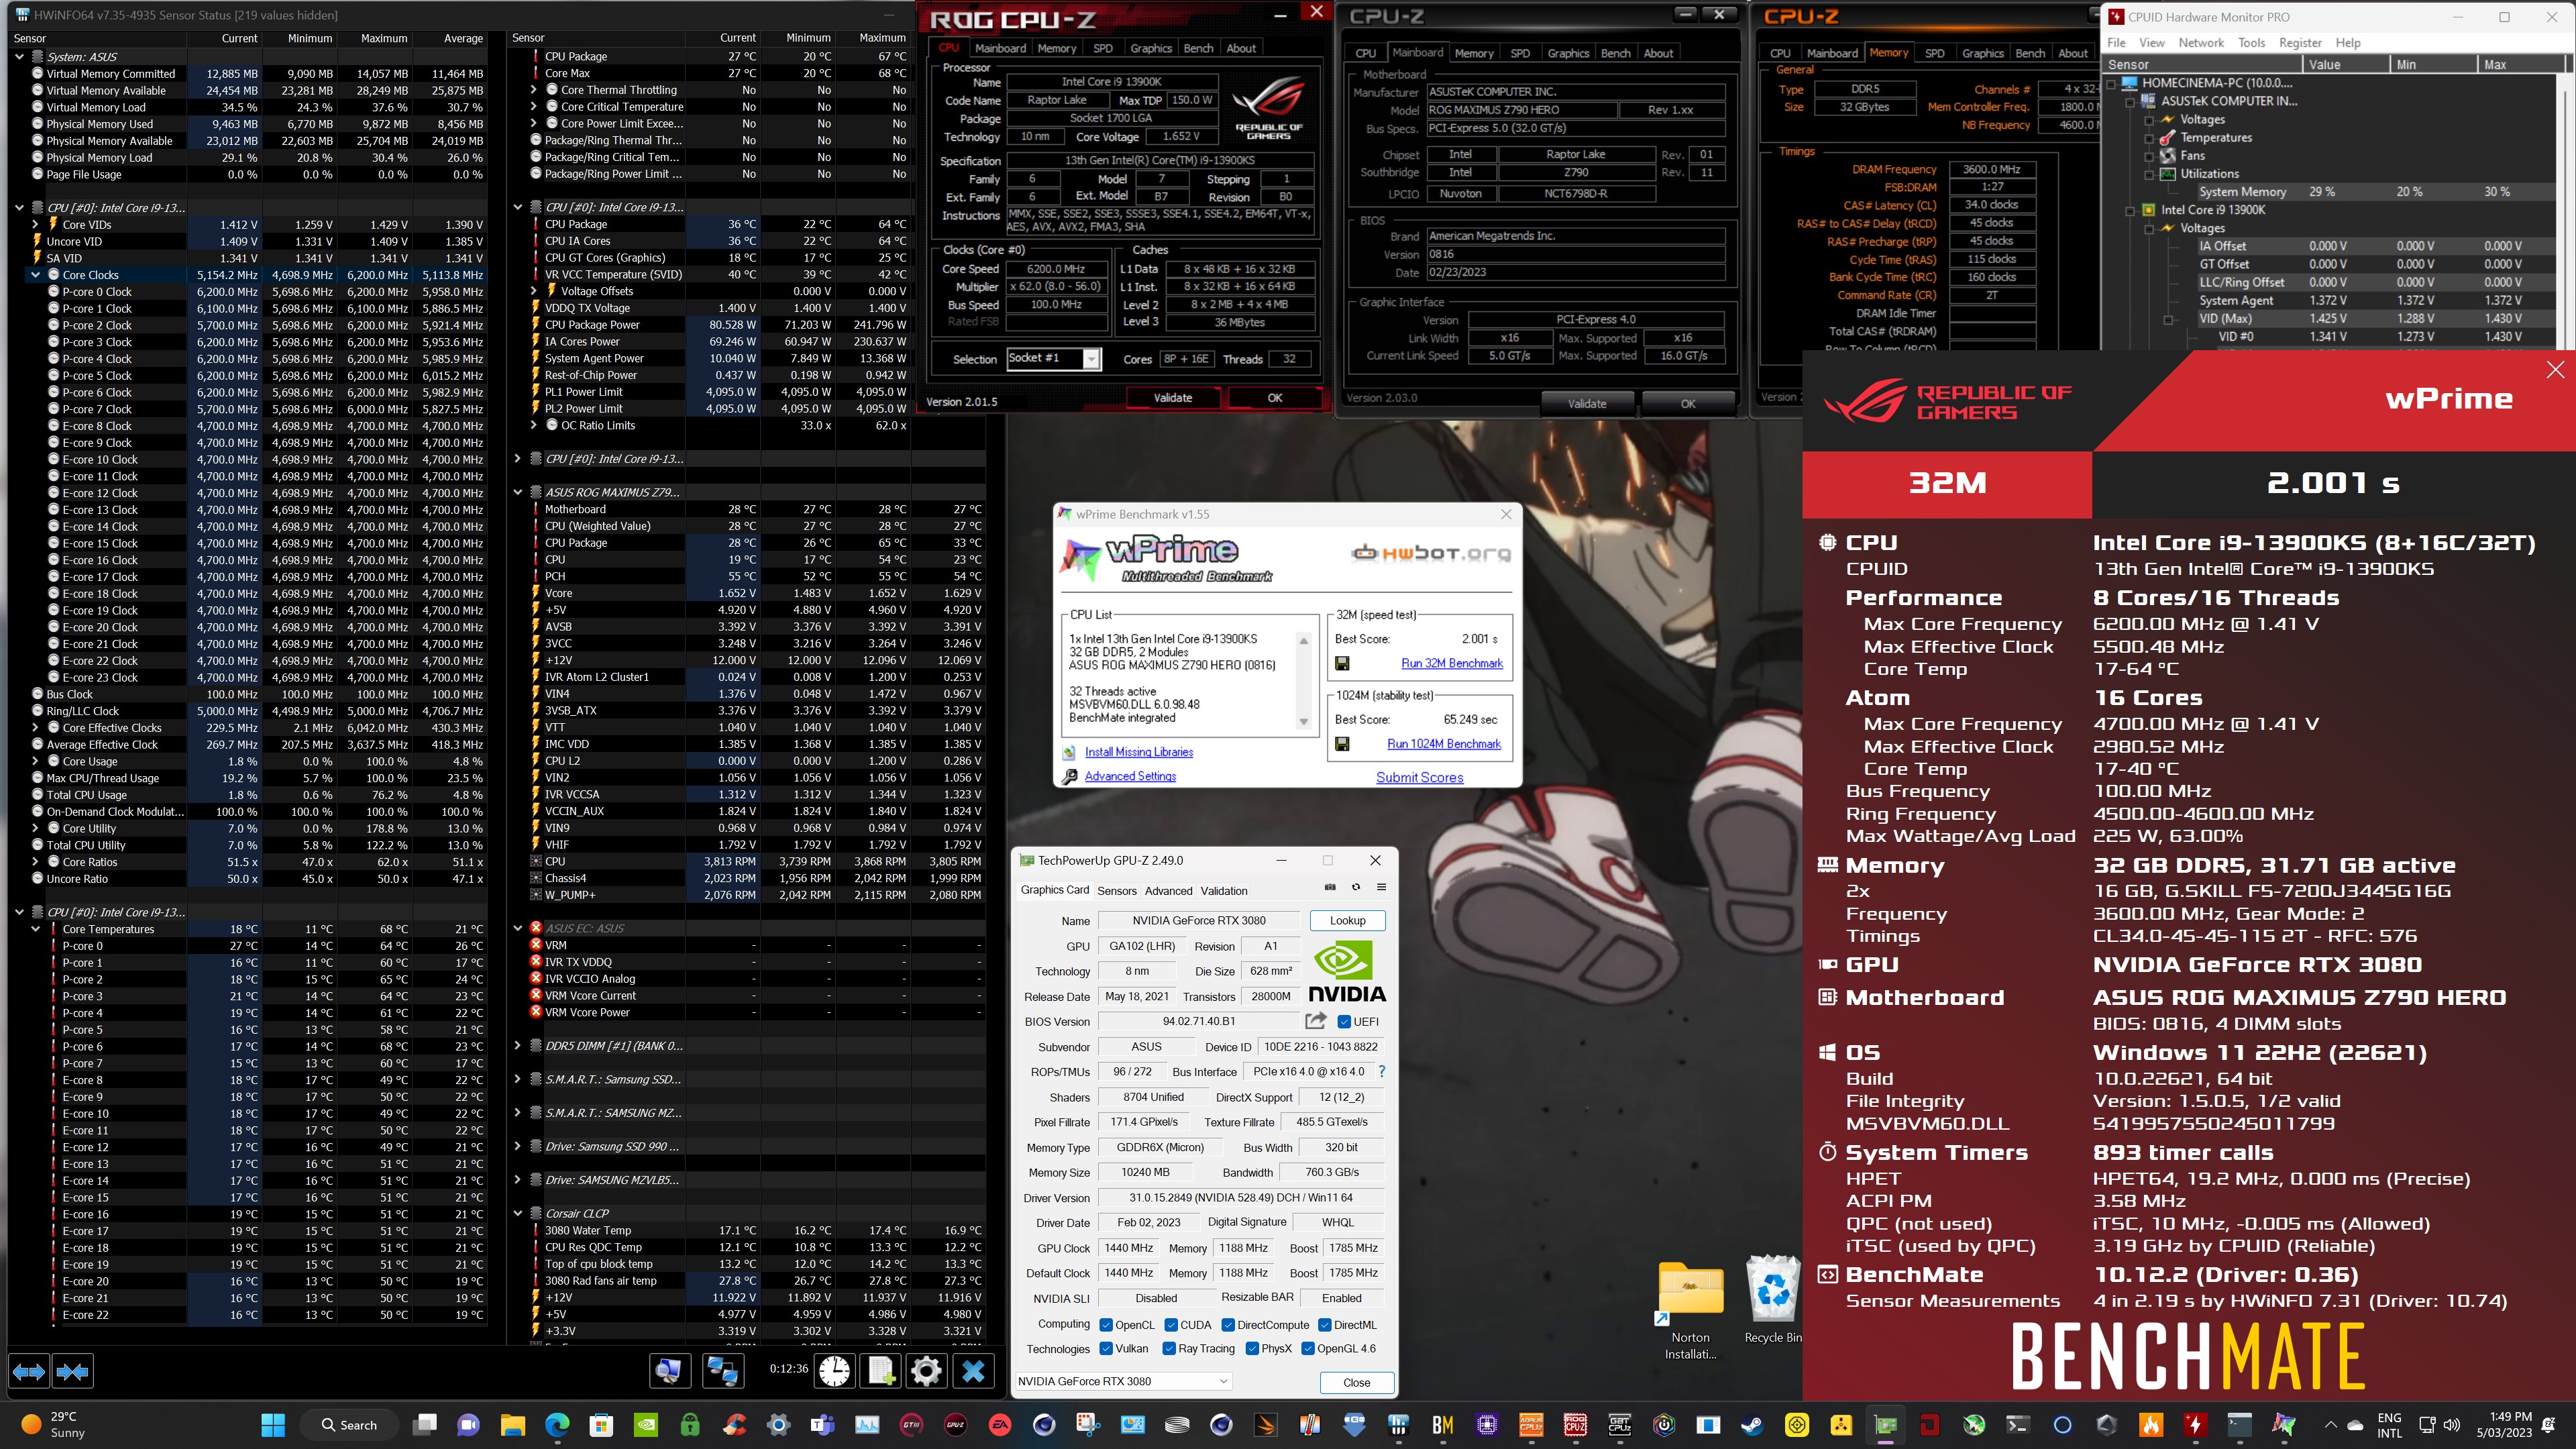Open Tools menu in CPUID Hardware Monitor
This screenshot has width=2576, height=1449.
coord(2251,42)
